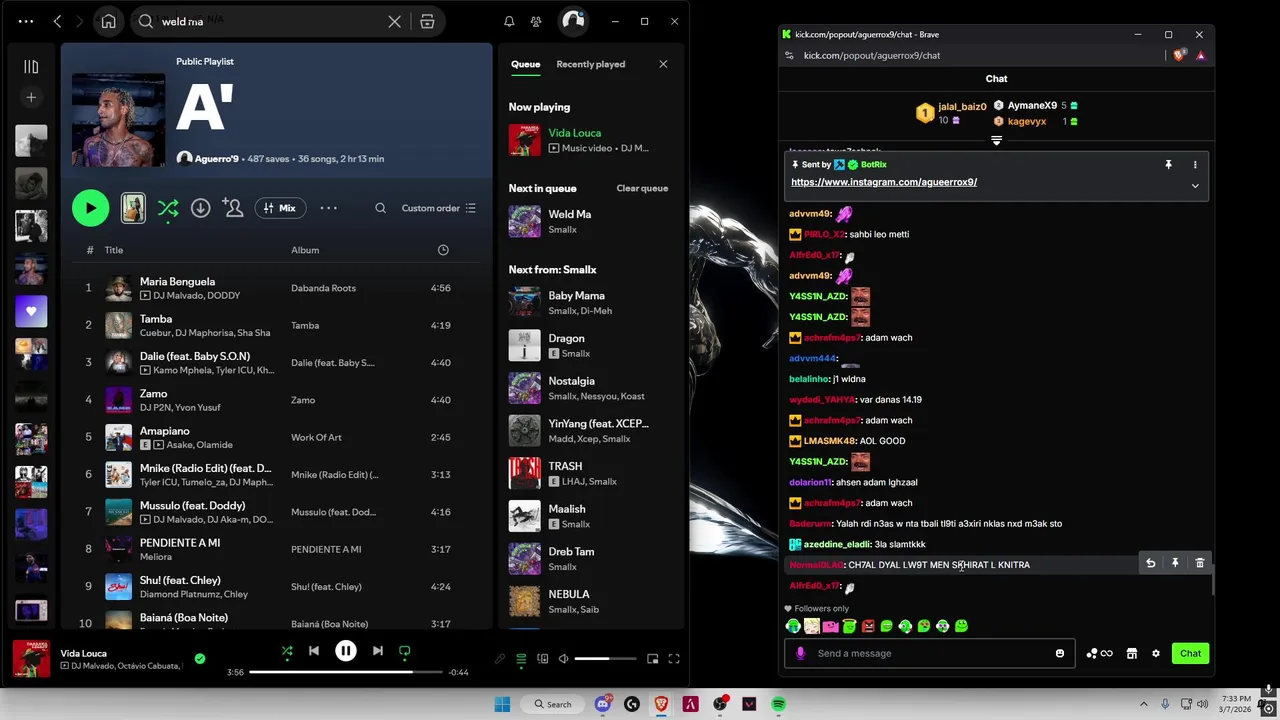Collapse the pinned message with chevron
This screenshot has width=1280, height=720.
tap(1195, 185)
